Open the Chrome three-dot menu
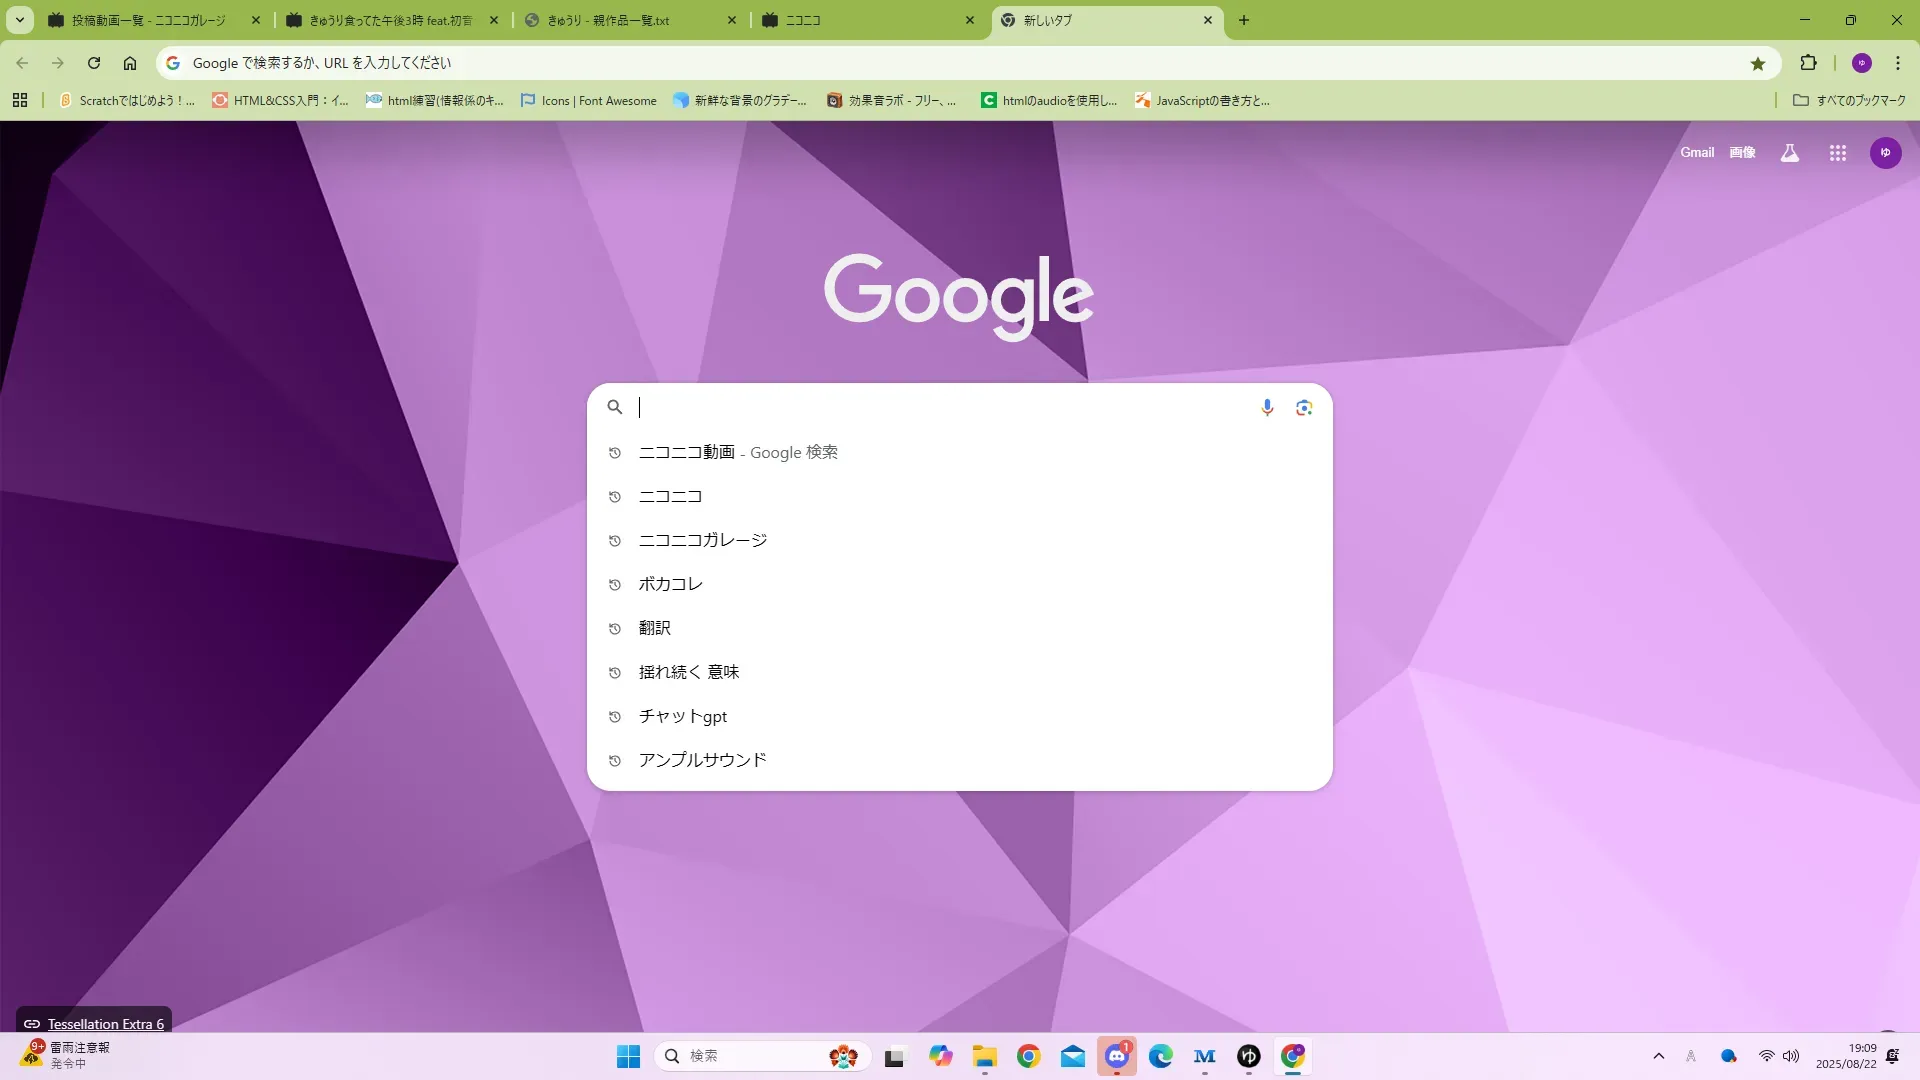 click(1897, 63)
